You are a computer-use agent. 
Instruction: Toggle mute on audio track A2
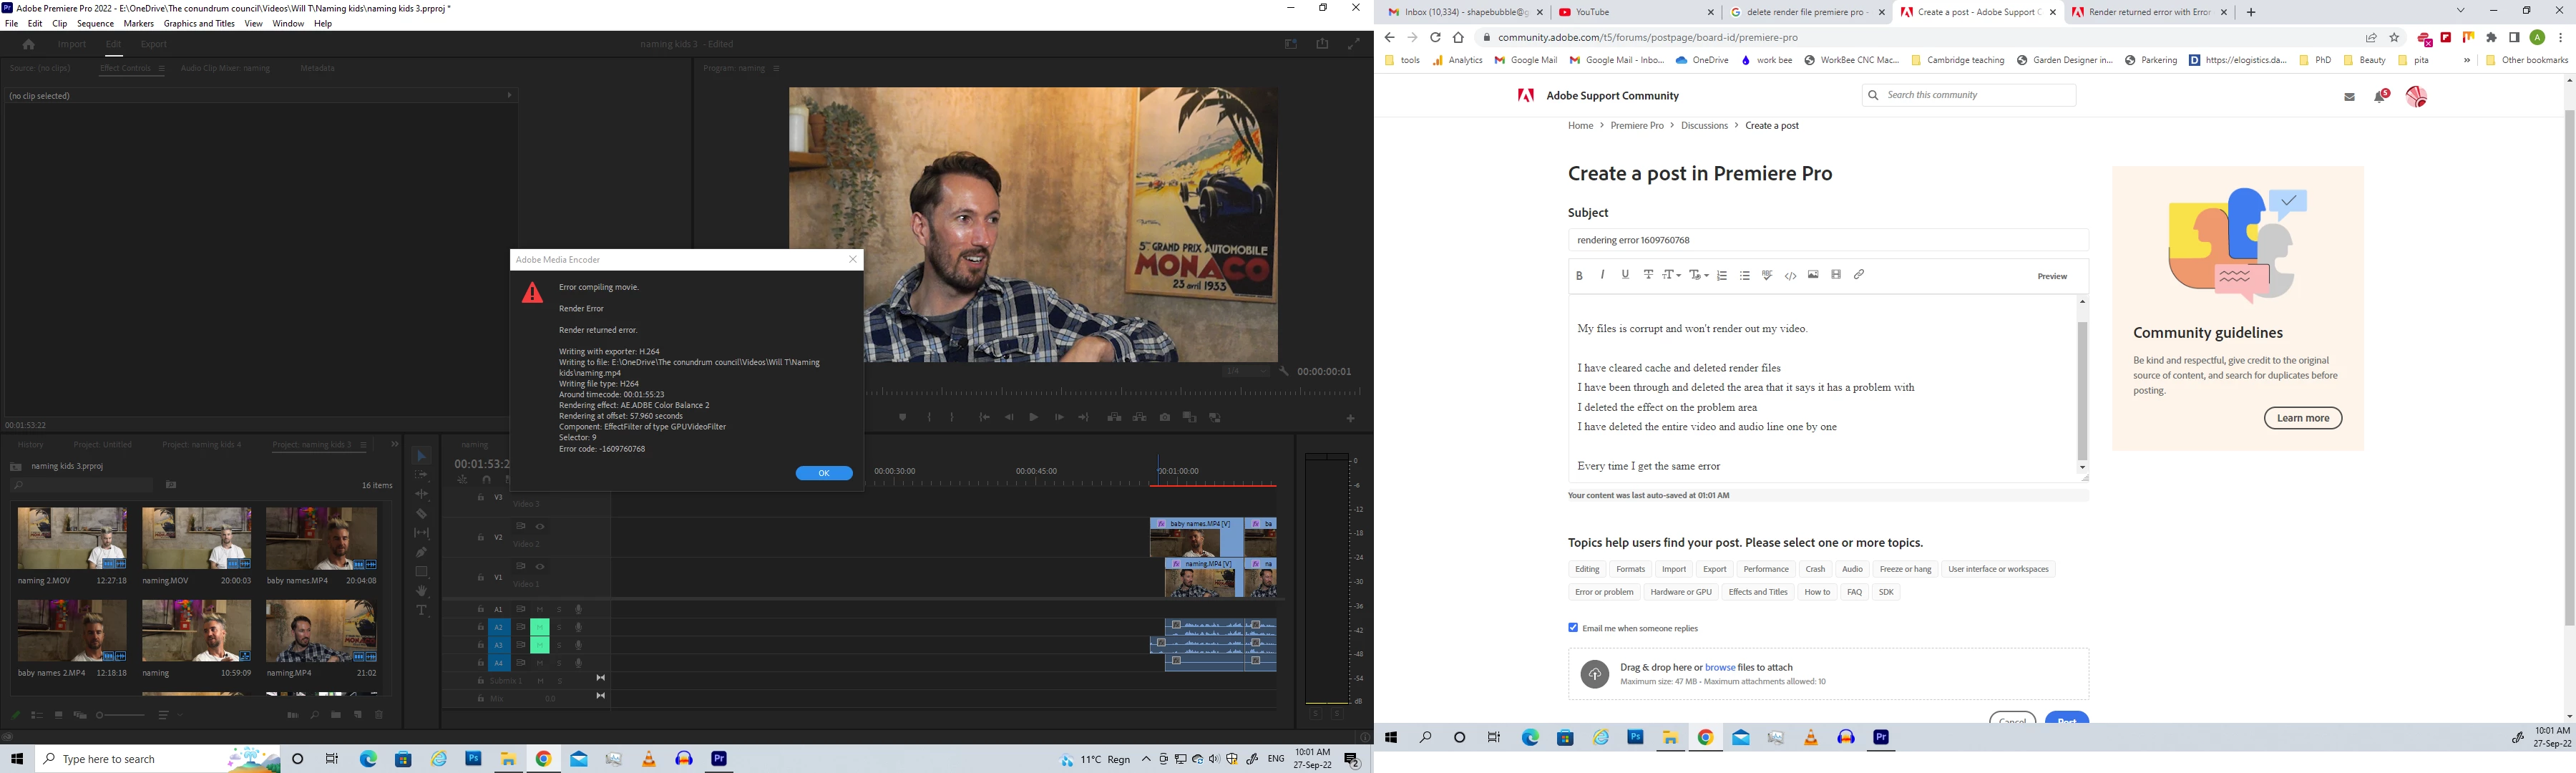[540, 627]
